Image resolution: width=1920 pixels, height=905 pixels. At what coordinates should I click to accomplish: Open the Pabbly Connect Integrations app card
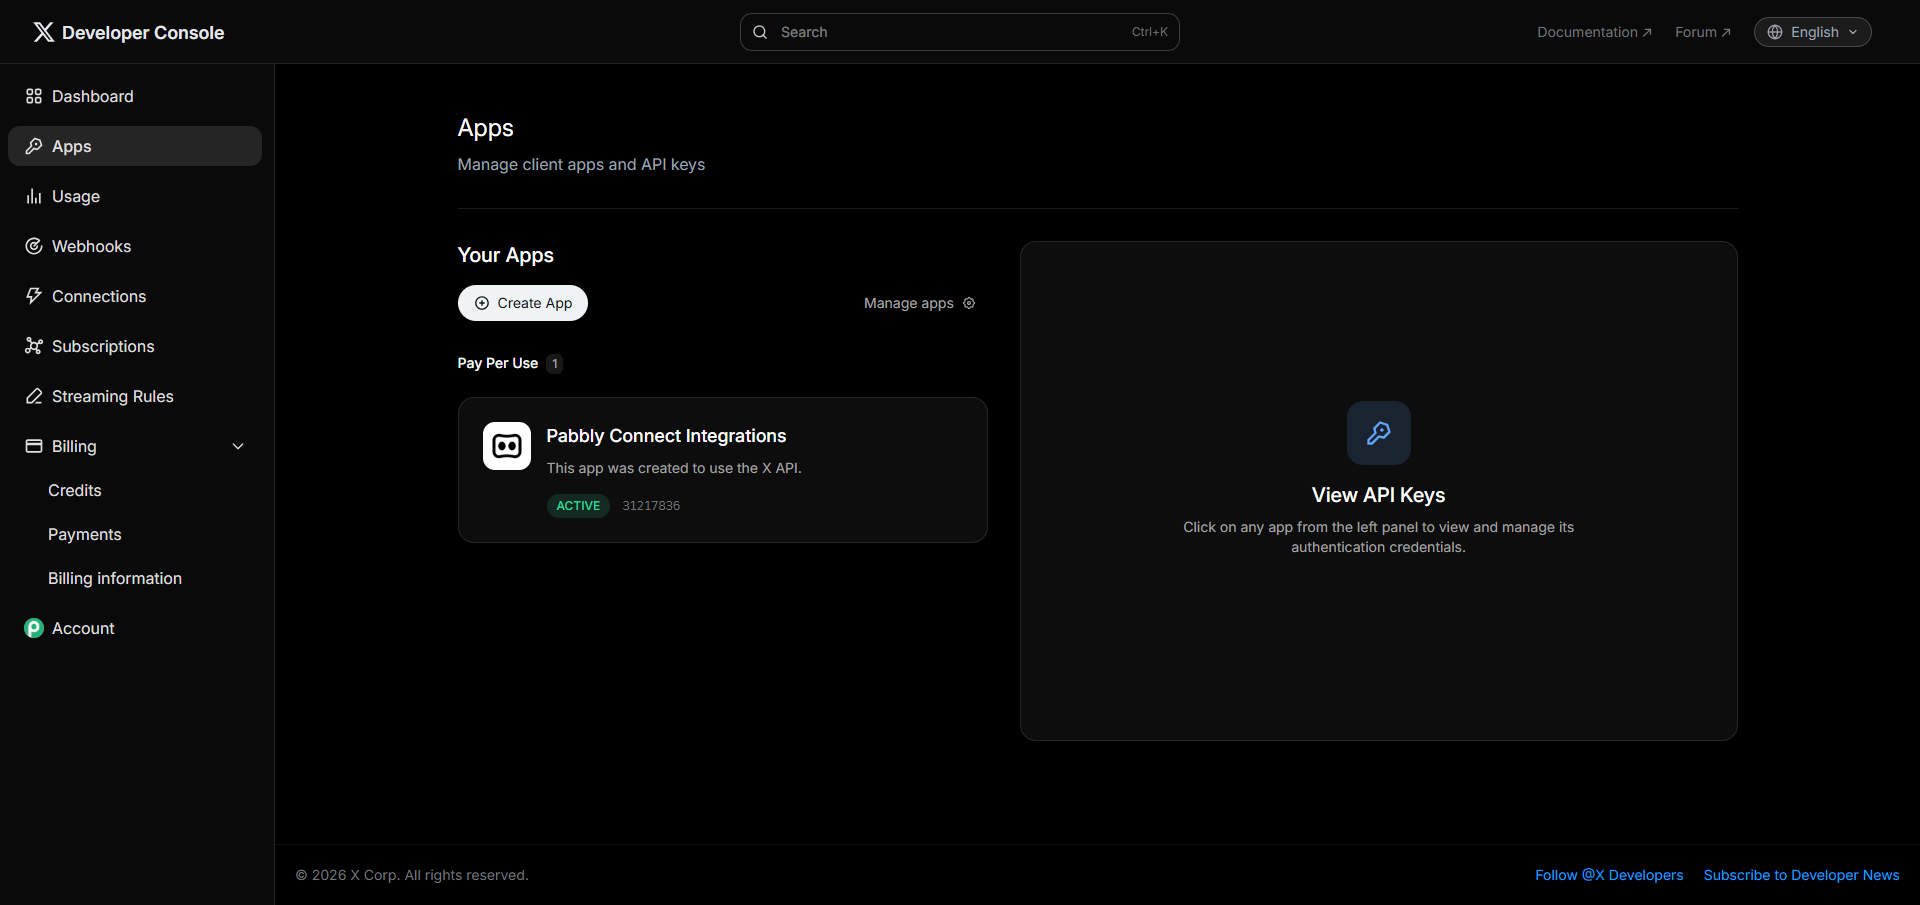coord(722,469)
